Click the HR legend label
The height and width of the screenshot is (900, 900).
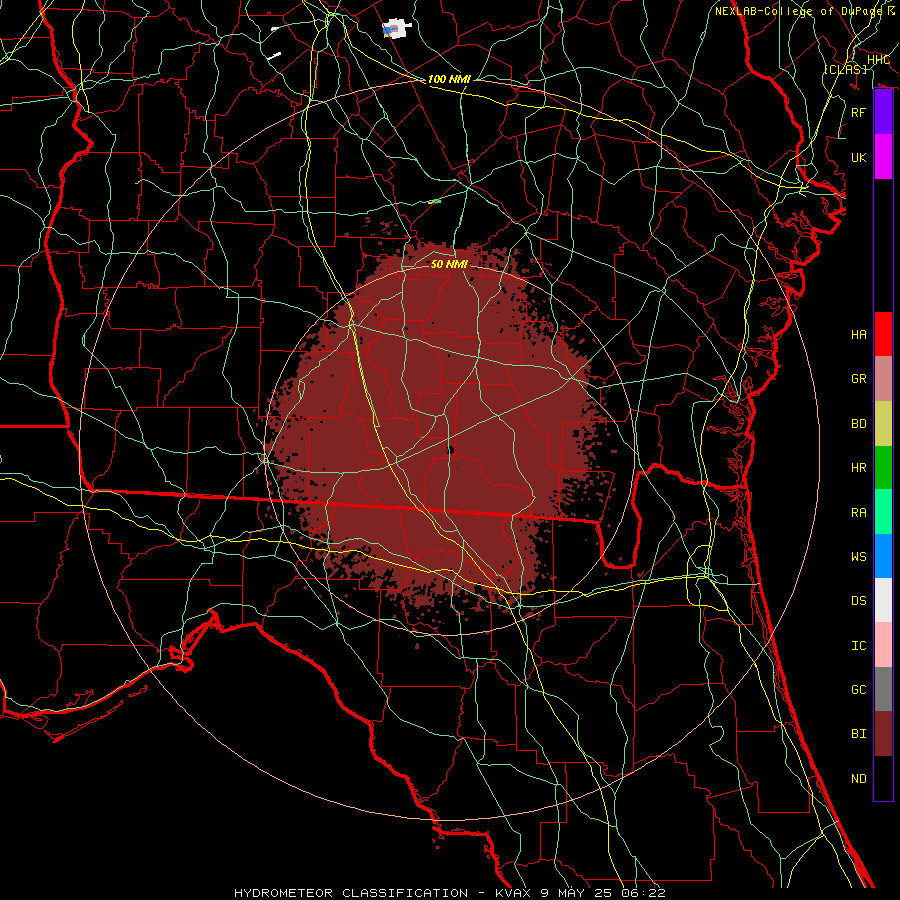(858, 467)
